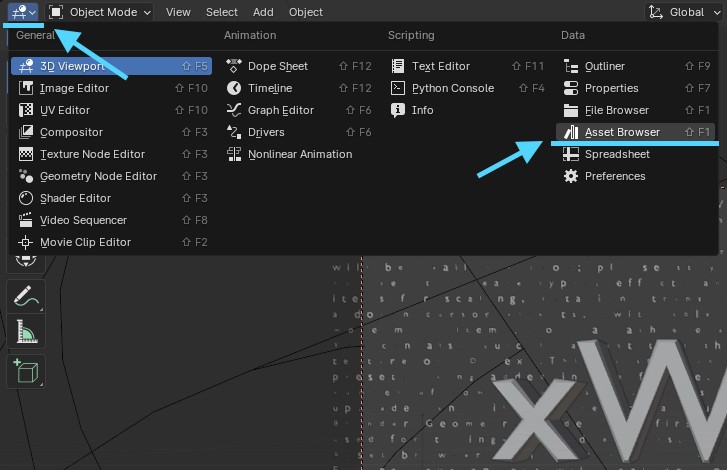The height and width of the screenshot is (470, 727).
Task: Expand the Object Mode dropdown
Action: pyautogui.click(x=101, y=12)
